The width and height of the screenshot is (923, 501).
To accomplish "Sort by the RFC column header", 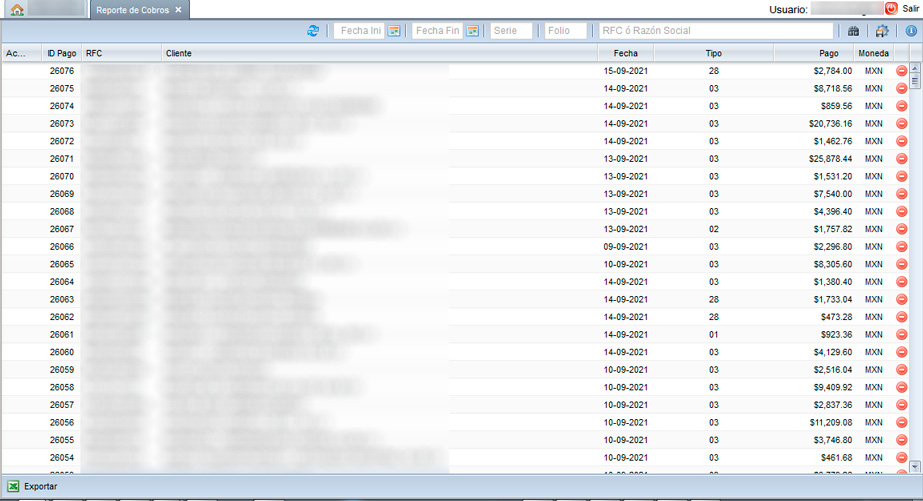I will (x=122, y=53).
